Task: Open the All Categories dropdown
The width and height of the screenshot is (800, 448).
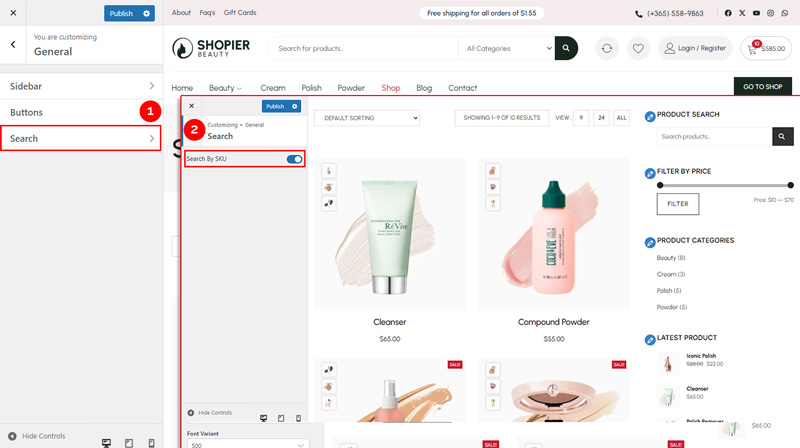Action: [x=506, y=48]
